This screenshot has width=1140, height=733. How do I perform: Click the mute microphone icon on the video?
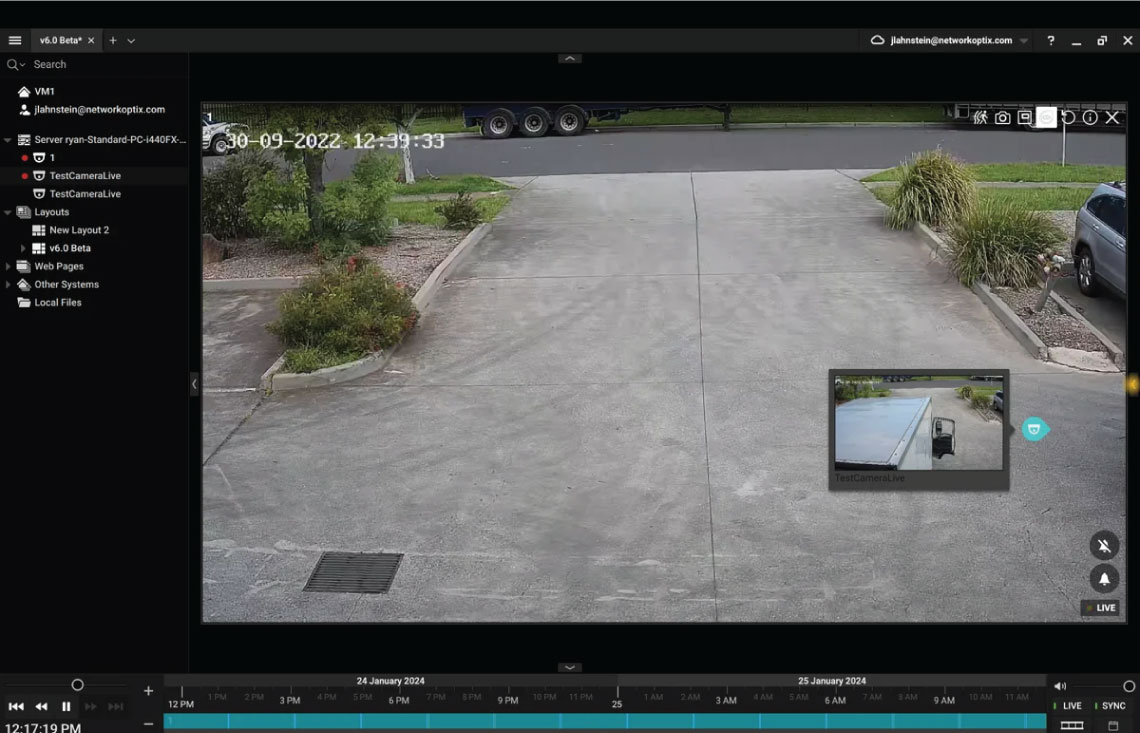1104,546
